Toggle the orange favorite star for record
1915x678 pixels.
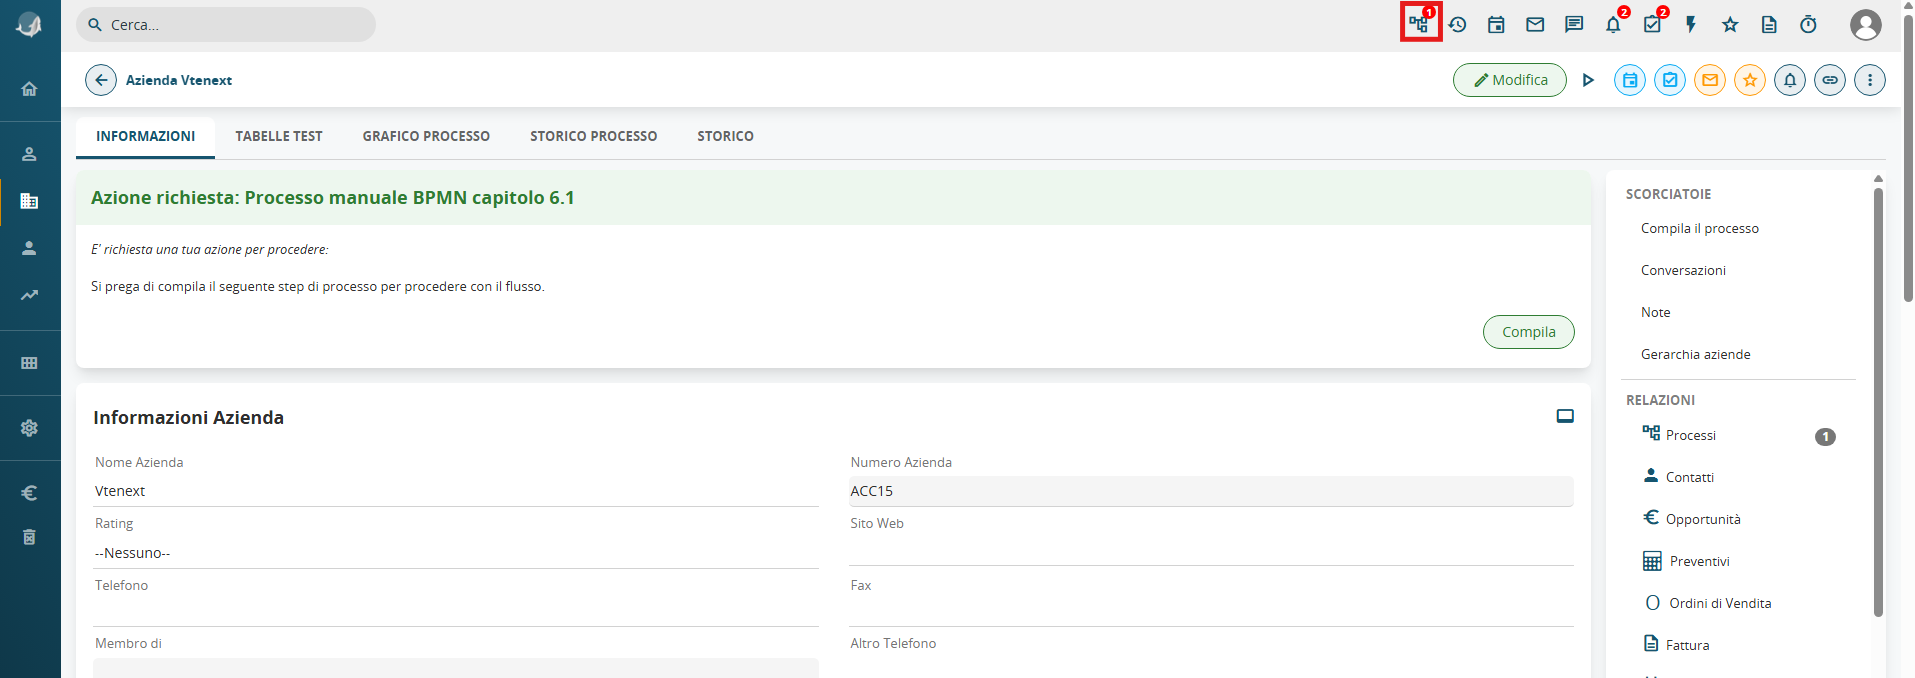tap(1750, 80)
